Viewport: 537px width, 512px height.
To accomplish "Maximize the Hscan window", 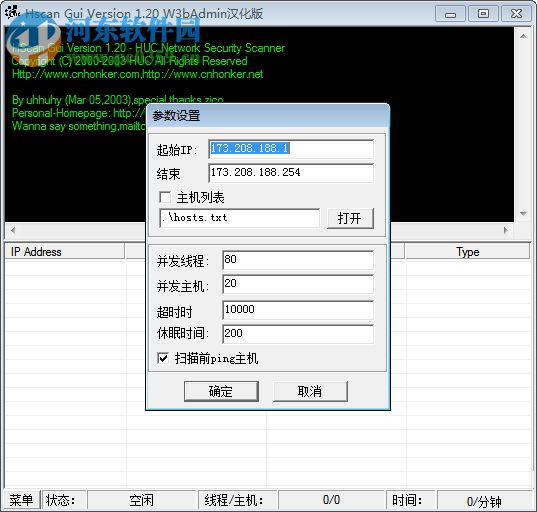I will click(x=483, y=14).
